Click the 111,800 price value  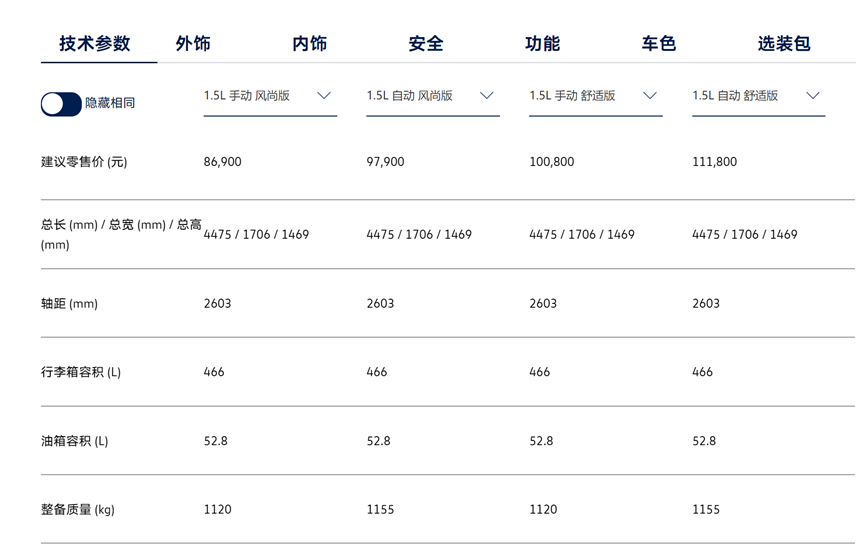point(714,162)
